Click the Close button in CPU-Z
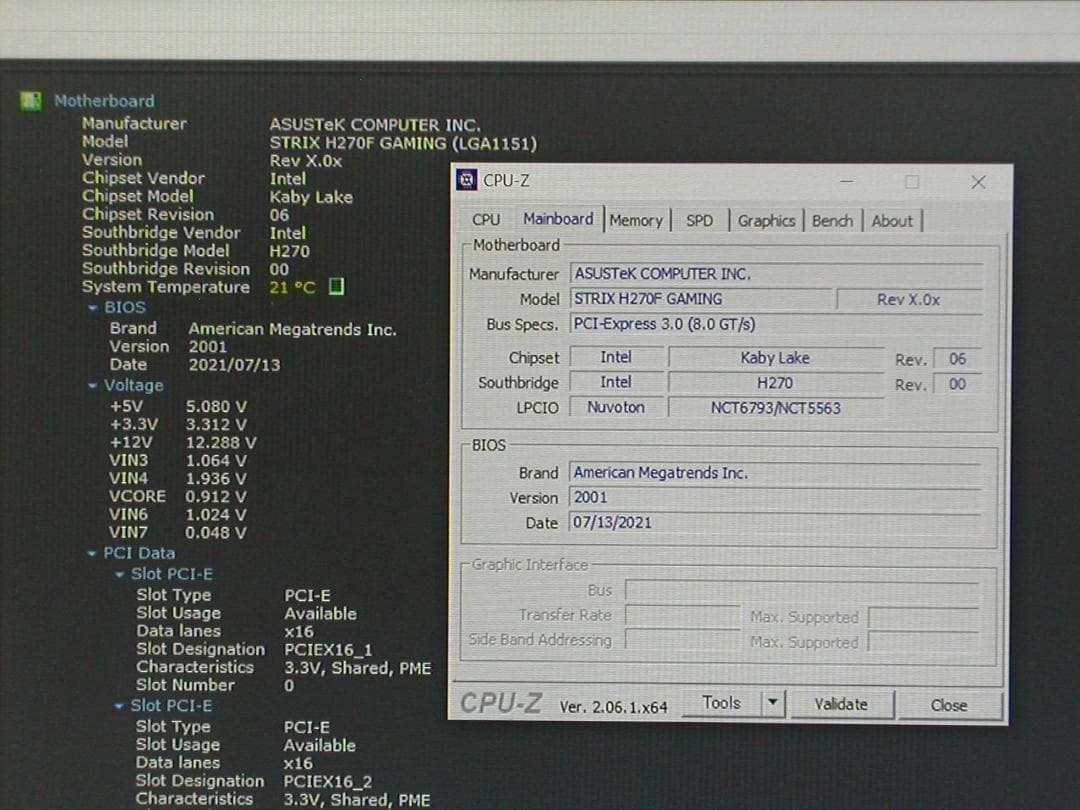The height and width of the screenshot is (810, 1080). 947,703
